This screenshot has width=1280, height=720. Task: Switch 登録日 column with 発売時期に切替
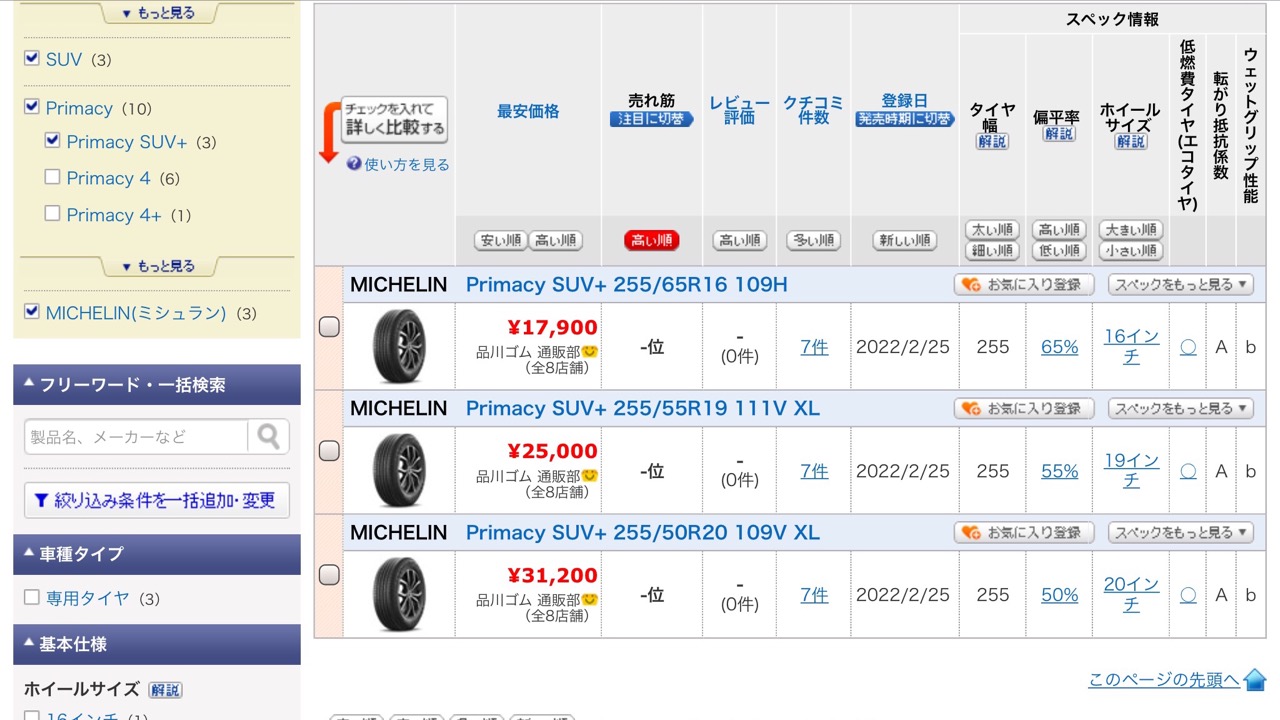905,119
